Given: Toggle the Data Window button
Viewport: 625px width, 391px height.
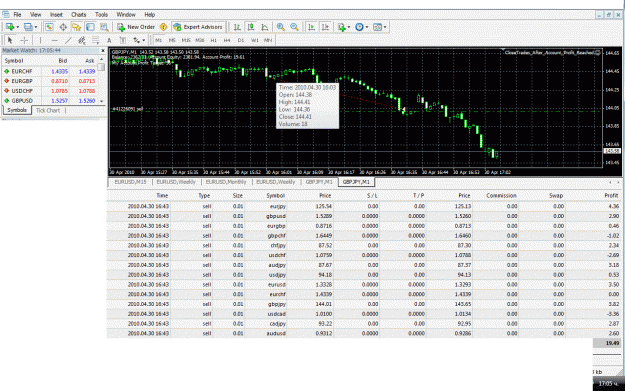Looking at the screenshot, I should click(63, 27).
